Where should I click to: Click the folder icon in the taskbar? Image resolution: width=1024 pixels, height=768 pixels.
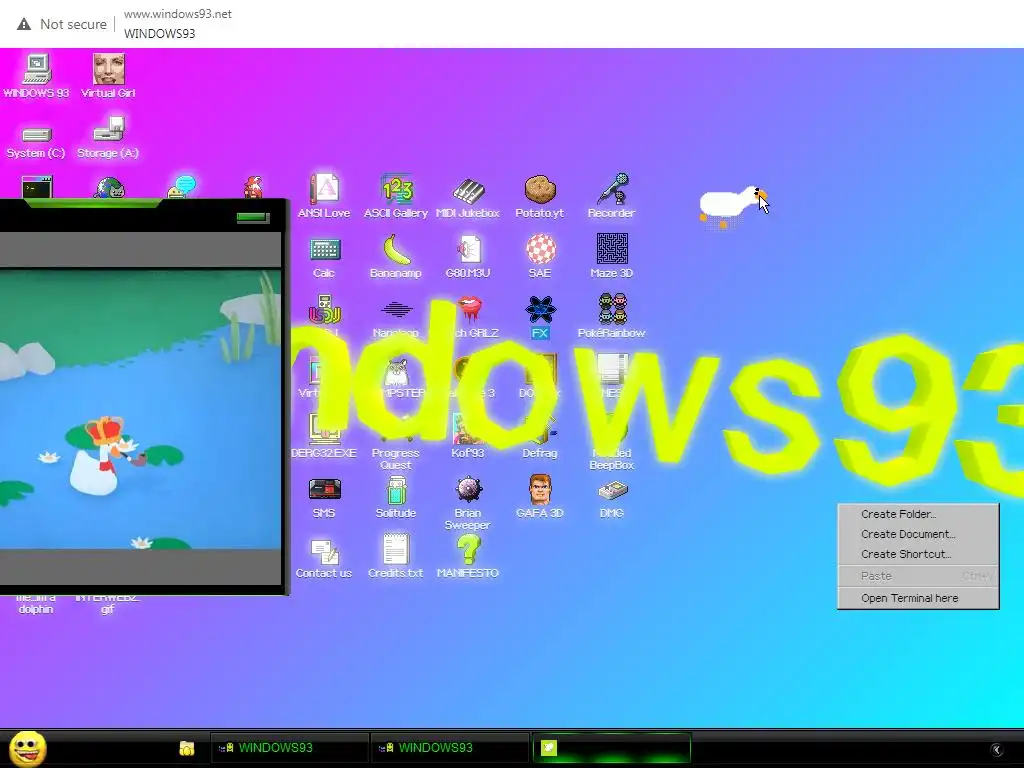(187, 748)
